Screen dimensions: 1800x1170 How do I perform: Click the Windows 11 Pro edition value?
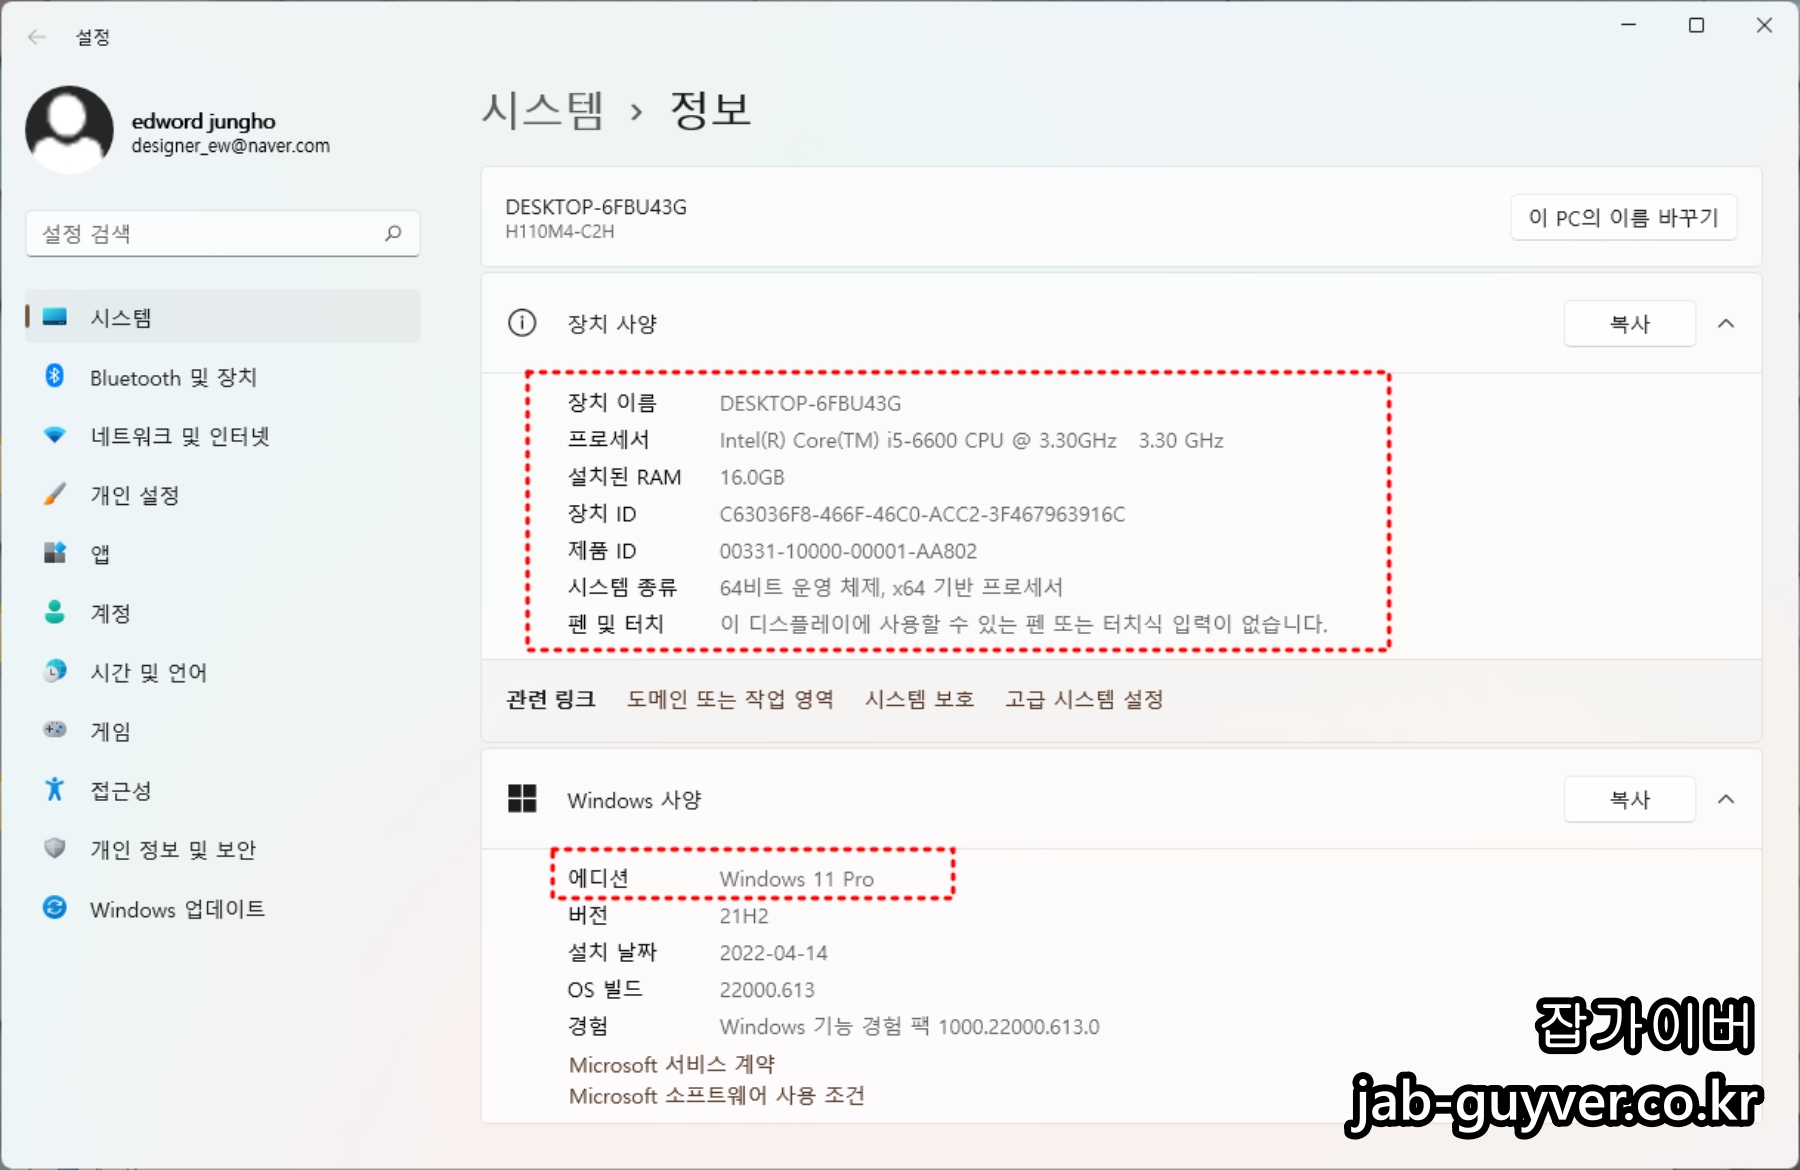point(797,879)
